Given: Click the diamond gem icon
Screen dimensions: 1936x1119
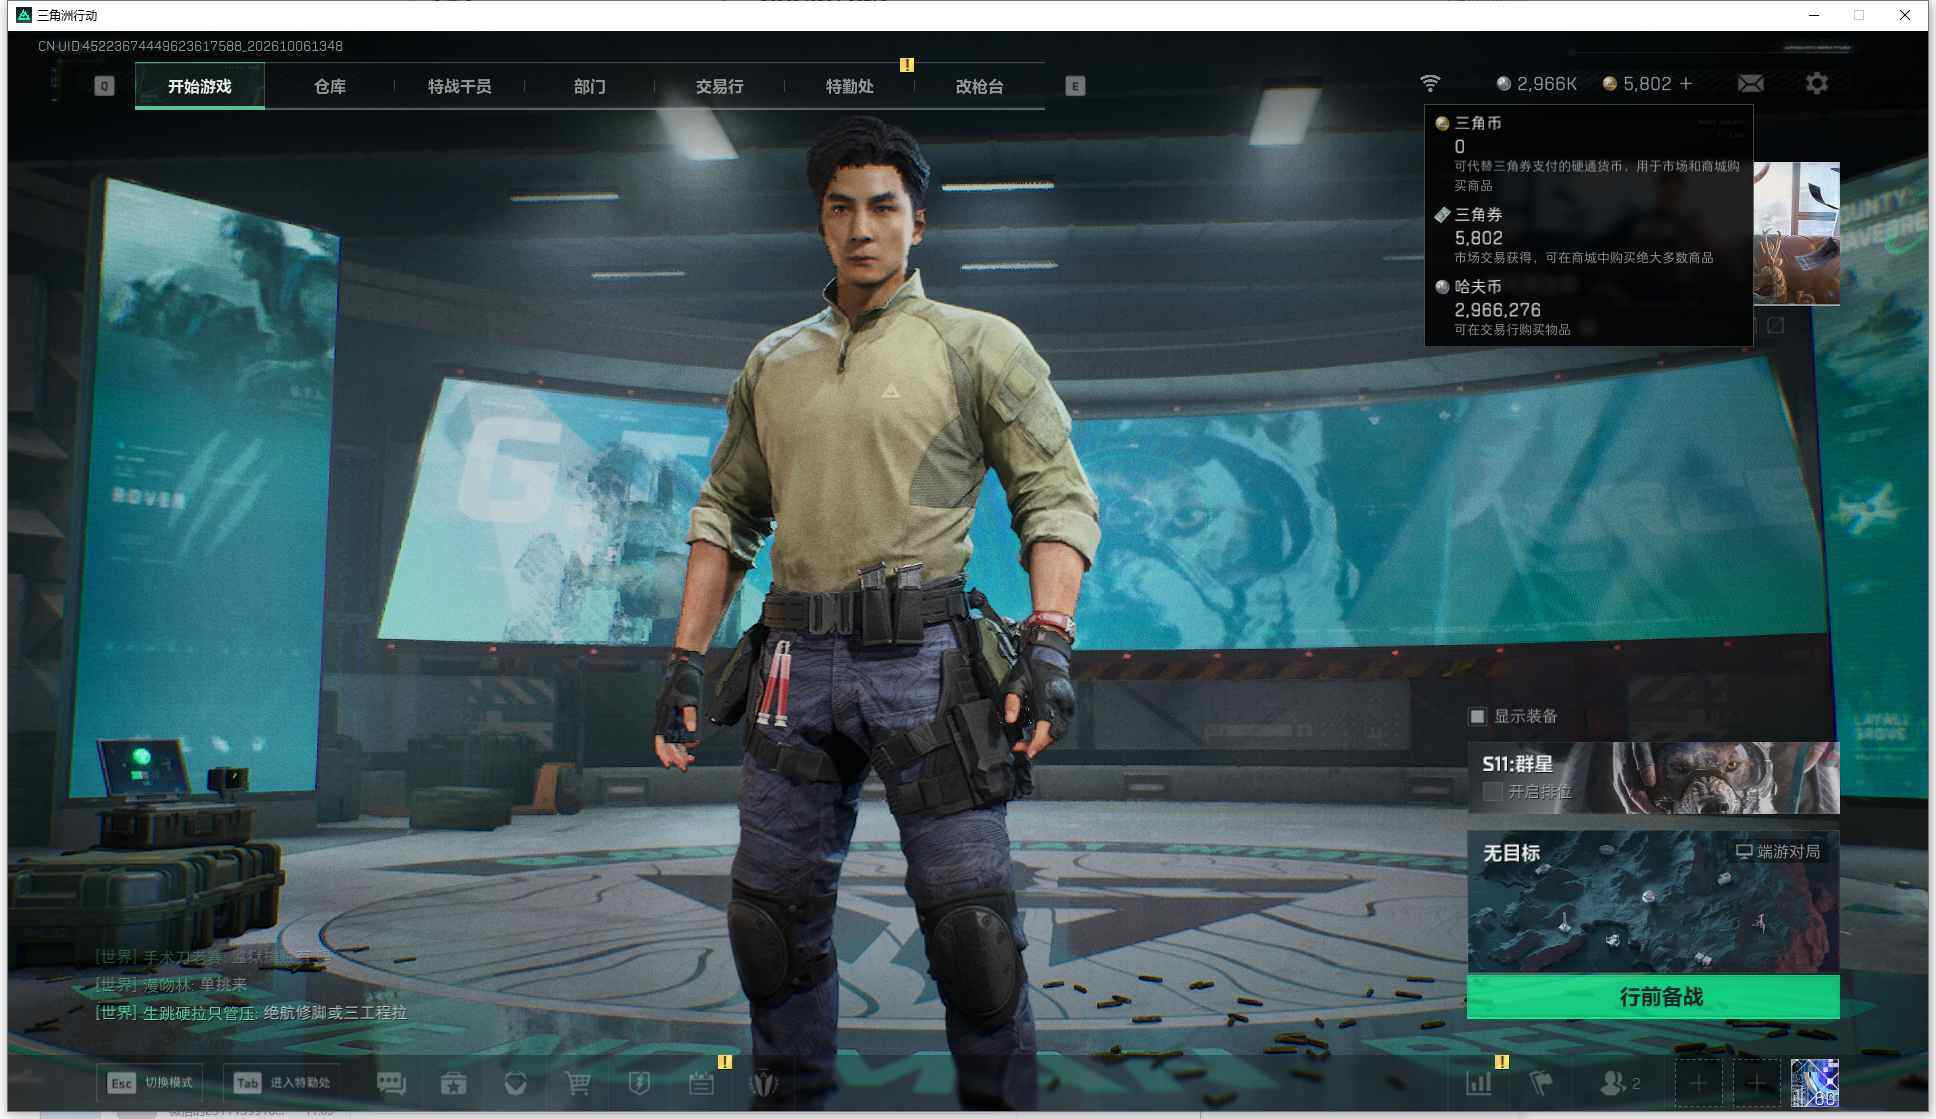Looking at the screenshot, I should click(x=515, y=1083).
